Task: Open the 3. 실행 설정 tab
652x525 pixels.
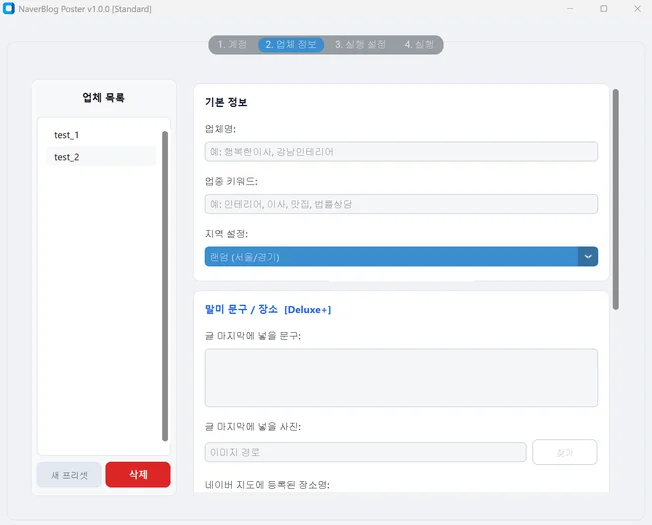Action: point(361,44)
